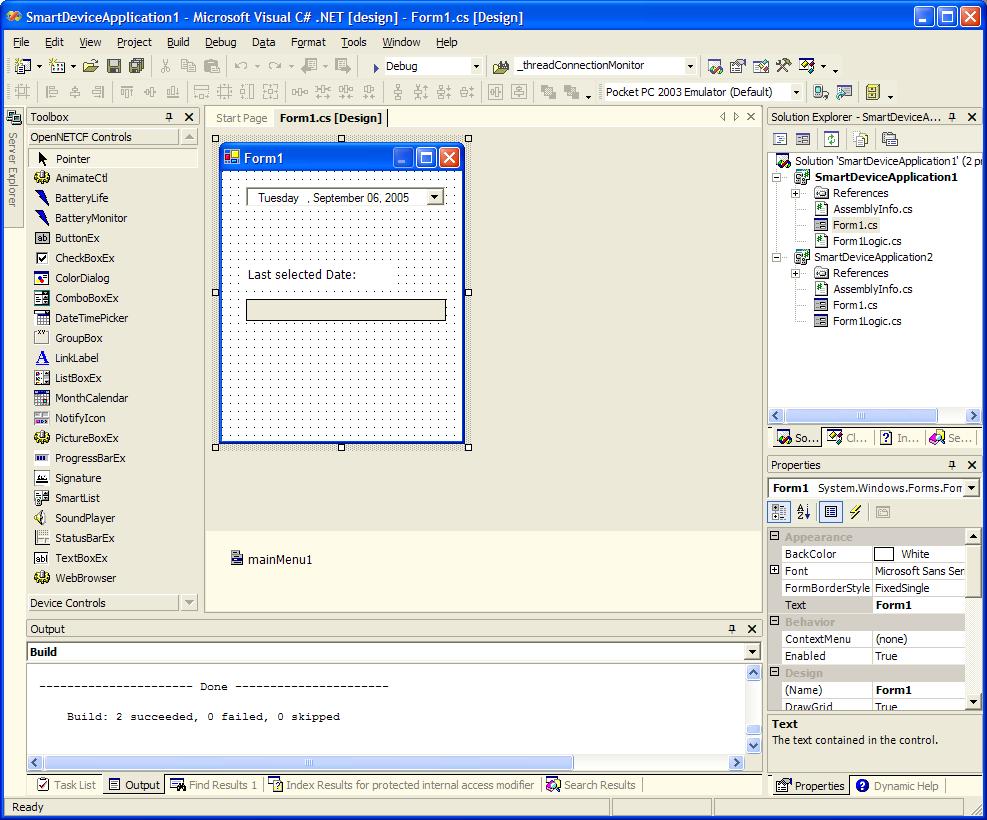Viewport: 987px width, 820px height.
Task: Select BatteryMonitor in the Toolbox
Action: pos(91,218)
